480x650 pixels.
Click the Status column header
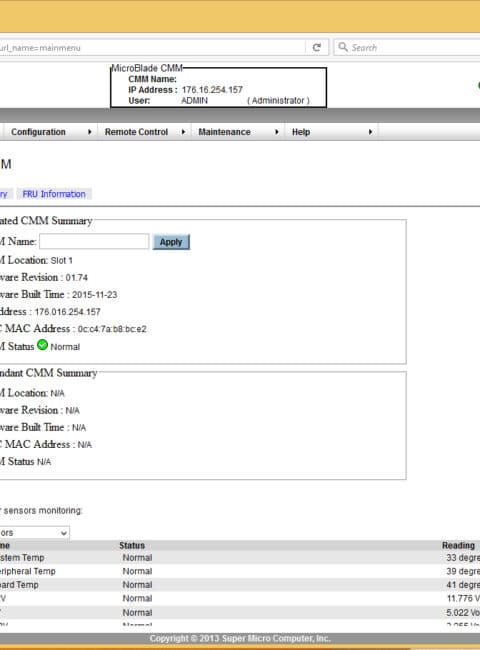[x=132, y=546]
